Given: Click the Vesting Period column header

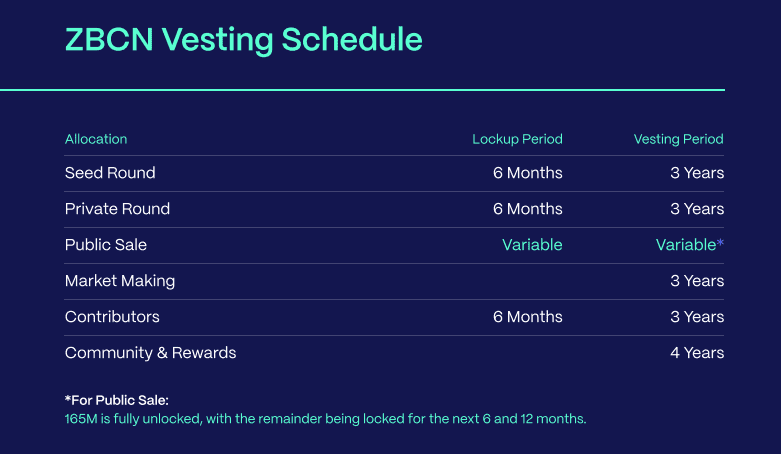Looking at the screenshot, I should [x=678, y=139].
